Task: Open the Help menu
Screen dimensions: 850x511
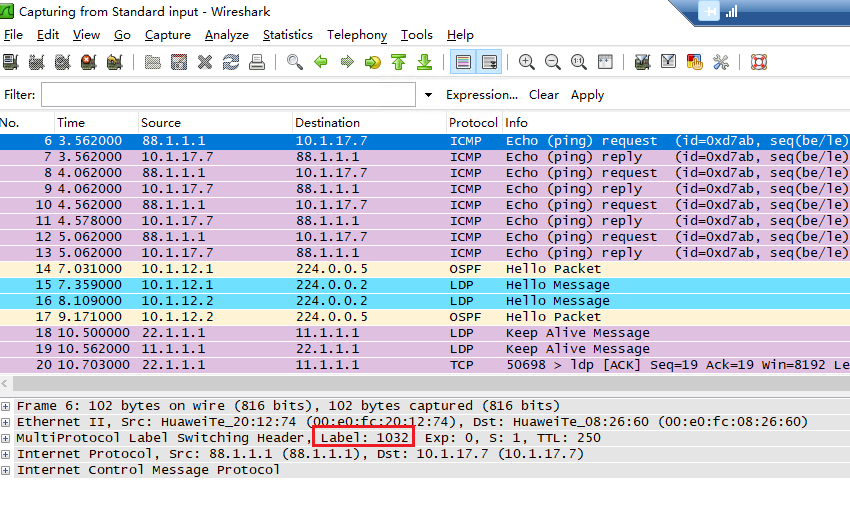Action: click(460, 35)
